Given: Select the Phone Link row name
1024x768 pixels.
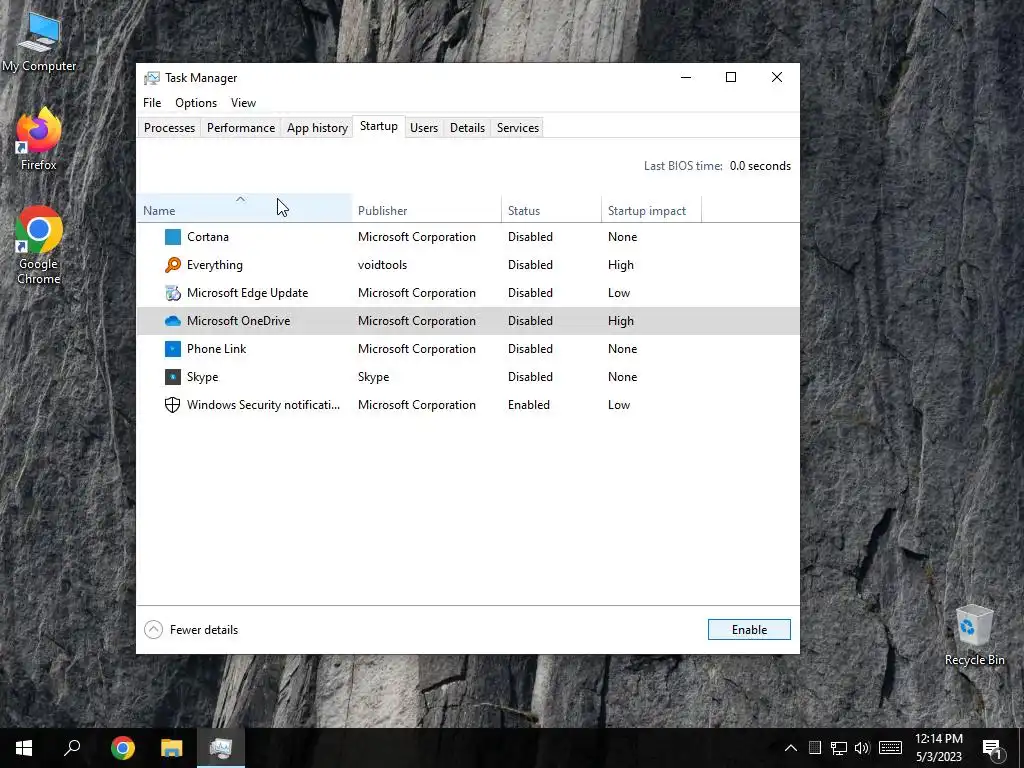Looking at the screenshot, I should 216,349.
